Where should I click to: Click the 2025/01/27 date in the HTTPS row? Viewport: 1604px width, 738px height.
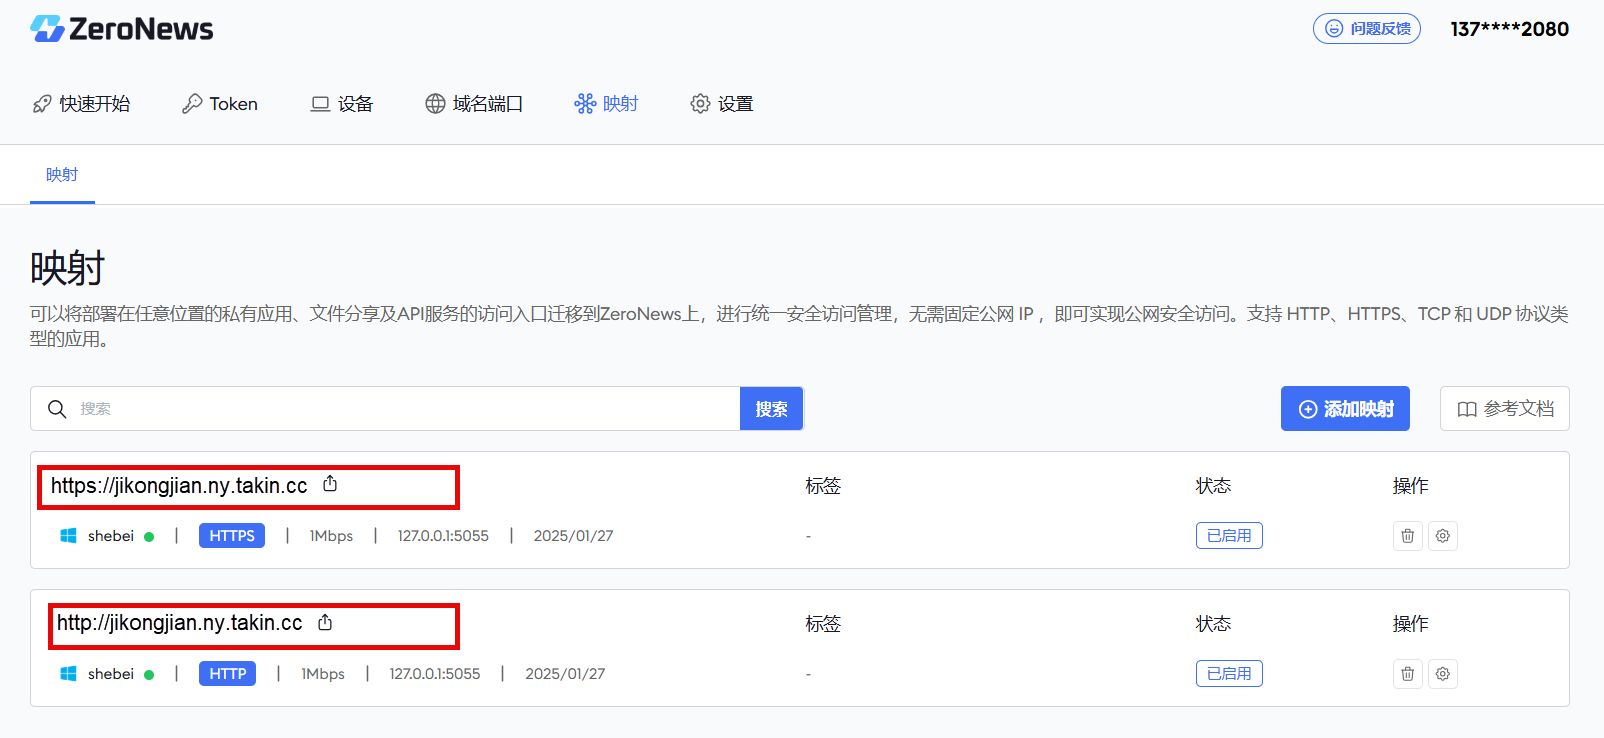(x=573, y=536)
